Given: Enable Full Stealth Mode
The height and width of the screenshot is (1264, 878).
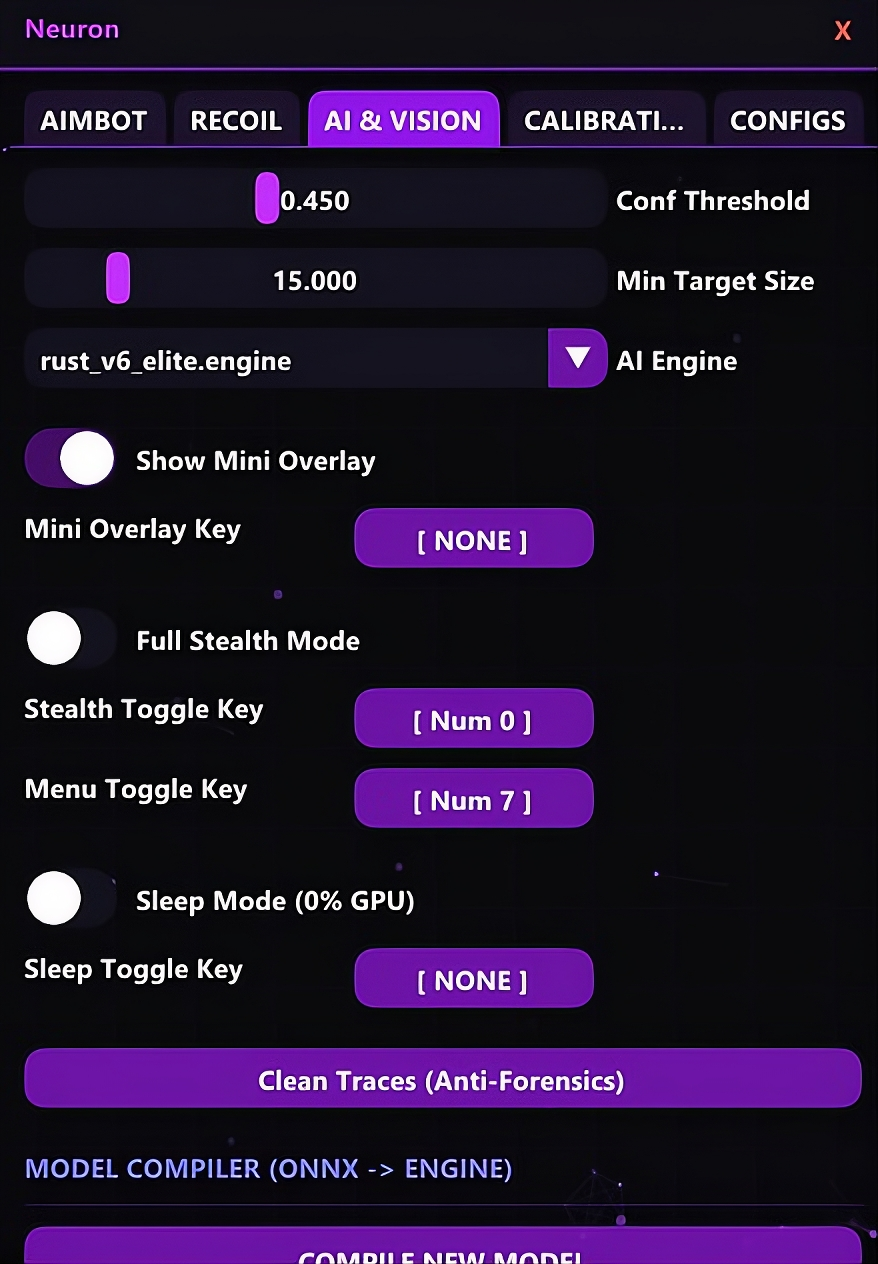Looking at the screenshot, I should tap(70, 639).
